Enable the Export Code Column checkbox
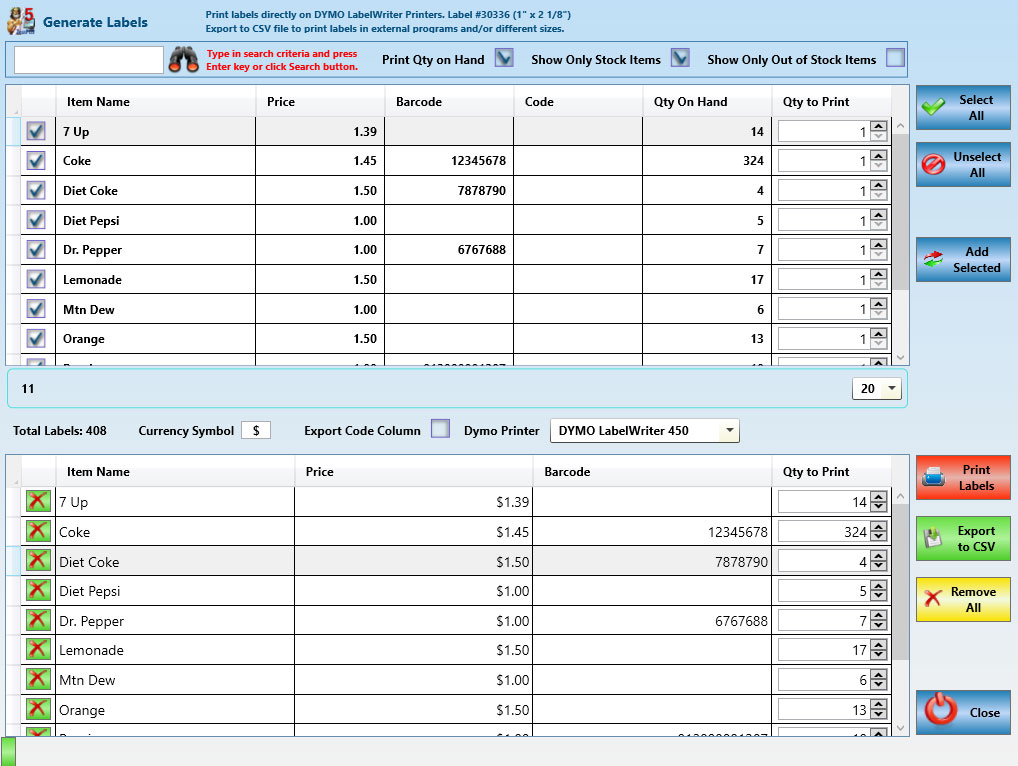The image size is (1018, 766). click(440, 429)
